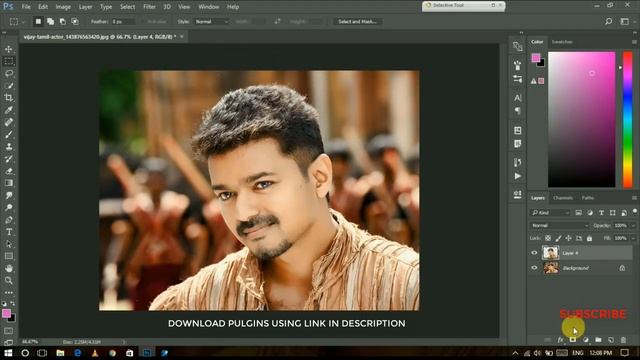Delete layer using trash icon

click(x=623, y=340)
